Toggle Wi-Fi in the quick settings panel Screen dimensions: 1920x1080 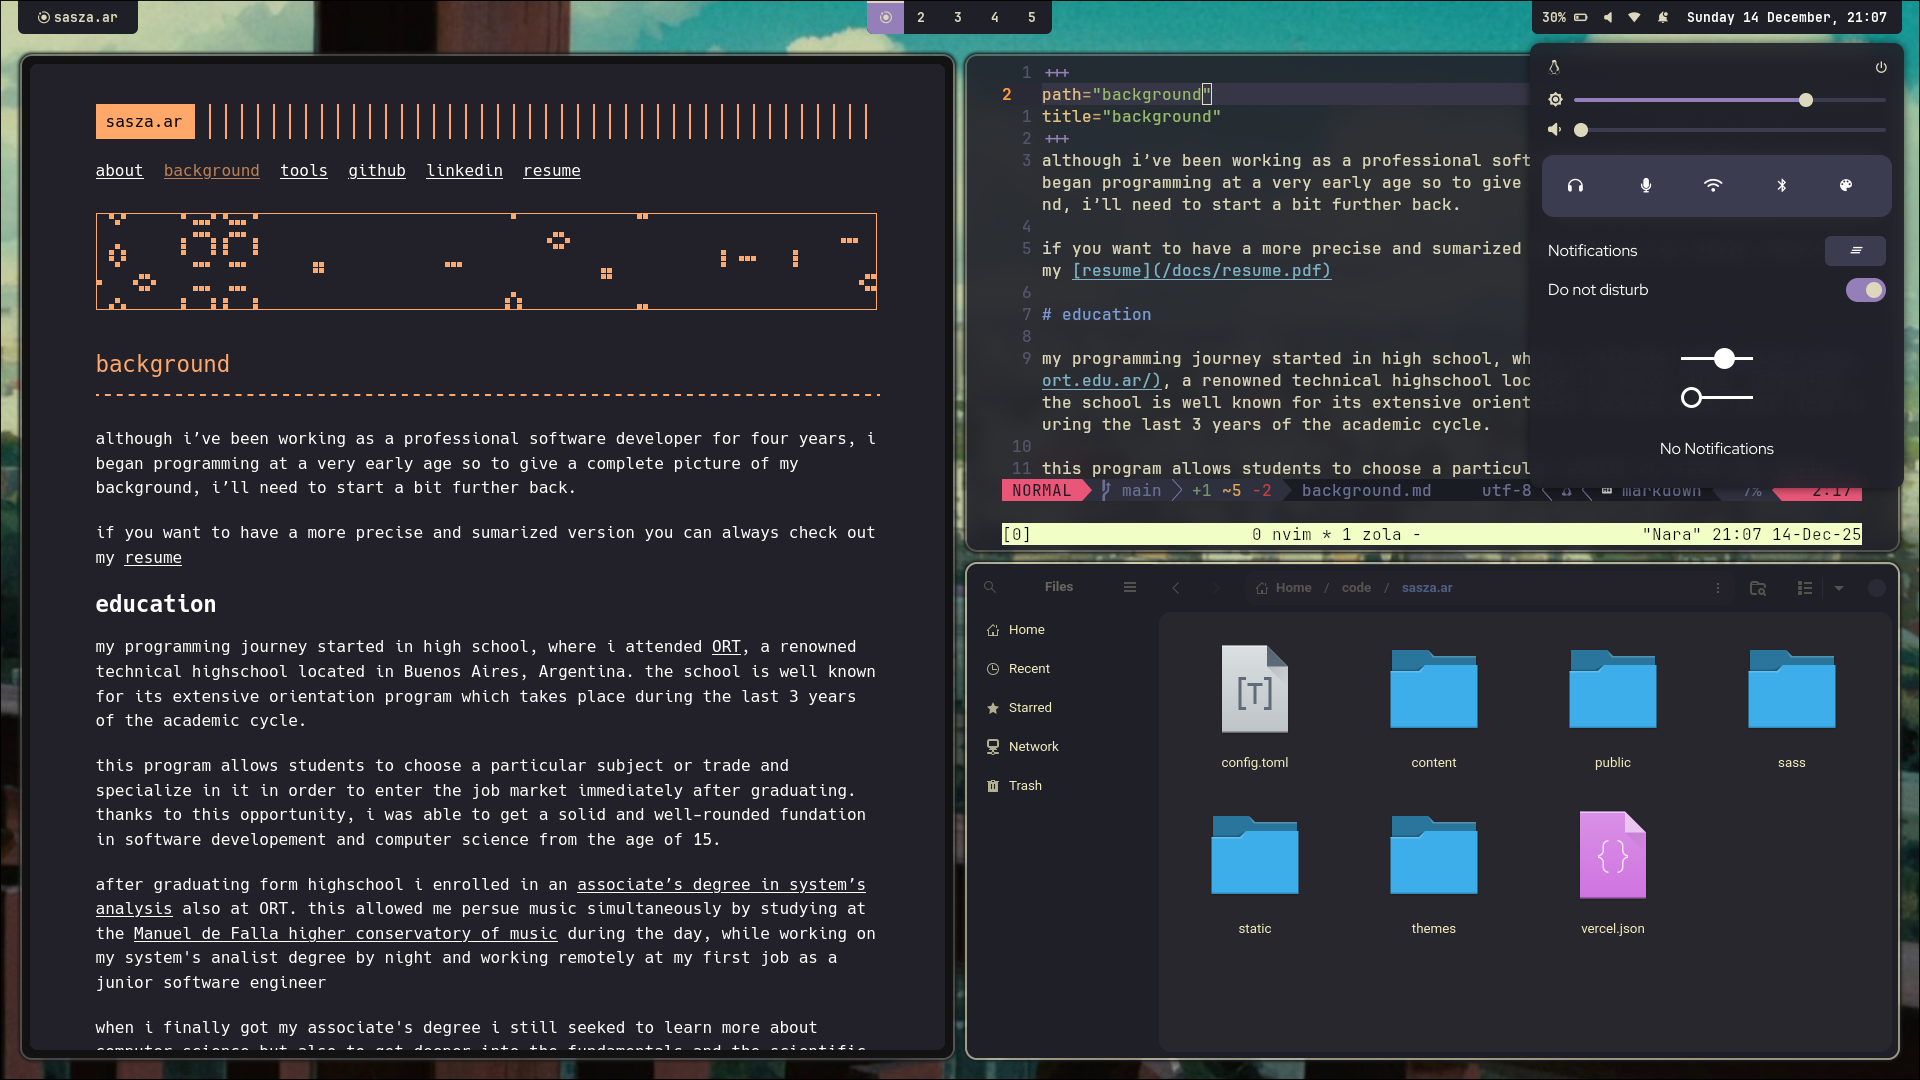pyautogui.click(x=1713, y=185)
